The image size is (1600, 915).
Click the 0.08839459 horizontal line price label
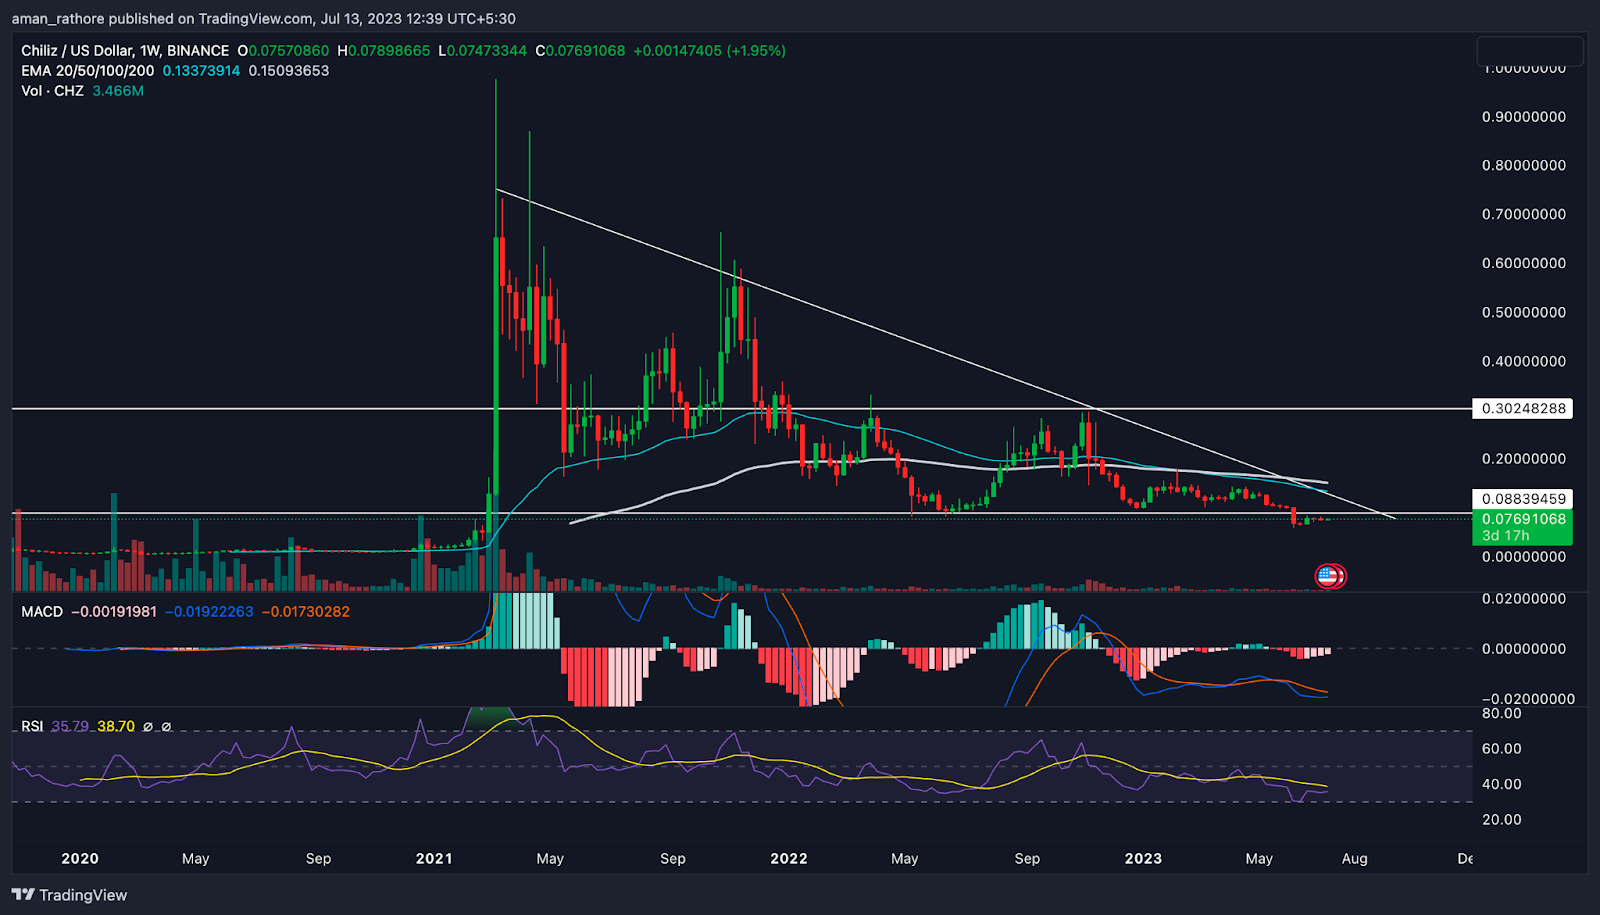click(1522, 498)
